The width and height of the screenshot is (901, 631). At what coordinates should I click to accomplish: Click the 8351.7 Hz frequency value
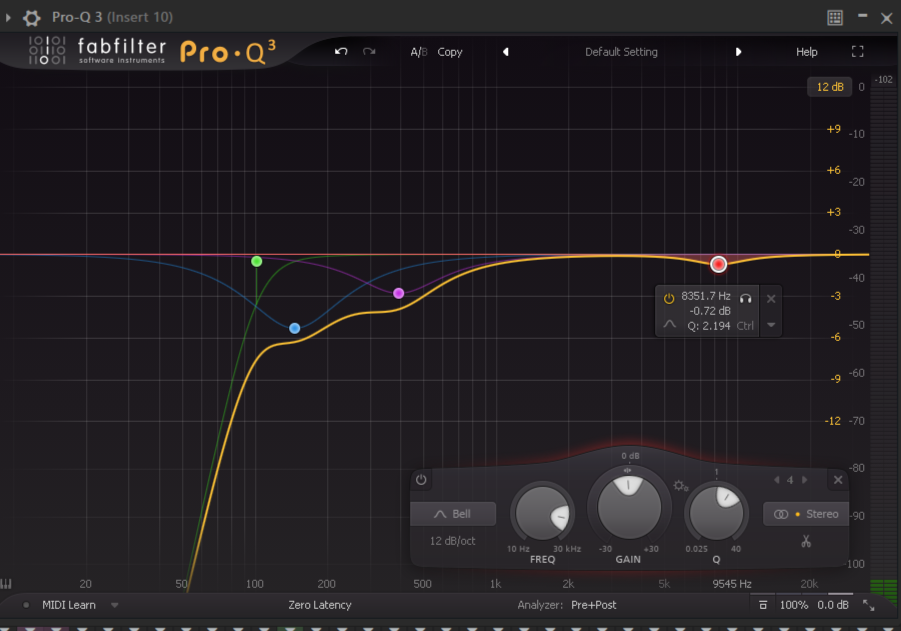coord(706,296)
